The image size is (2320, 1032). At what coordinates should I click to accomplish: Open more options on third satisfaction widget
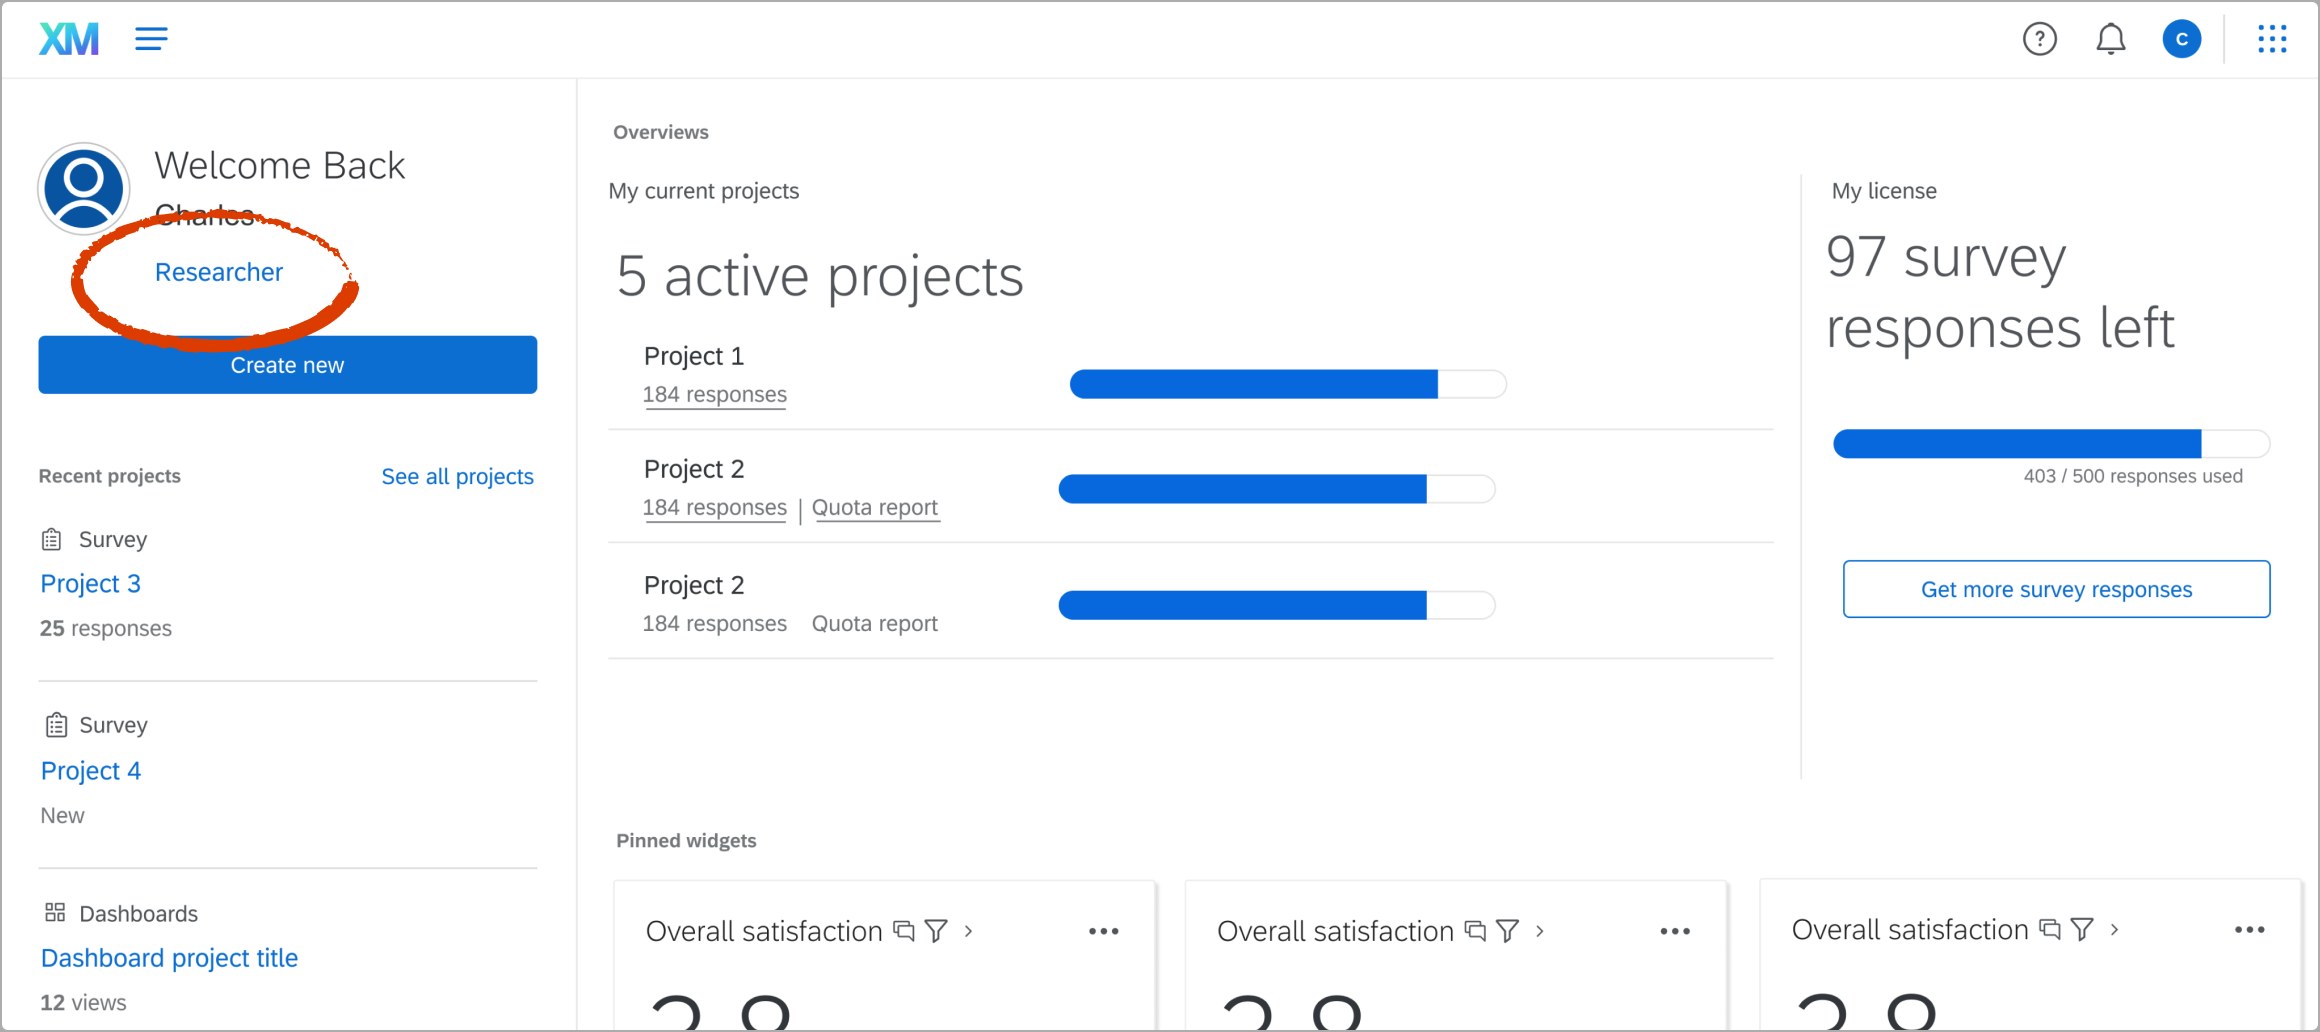pos(2249,929)
